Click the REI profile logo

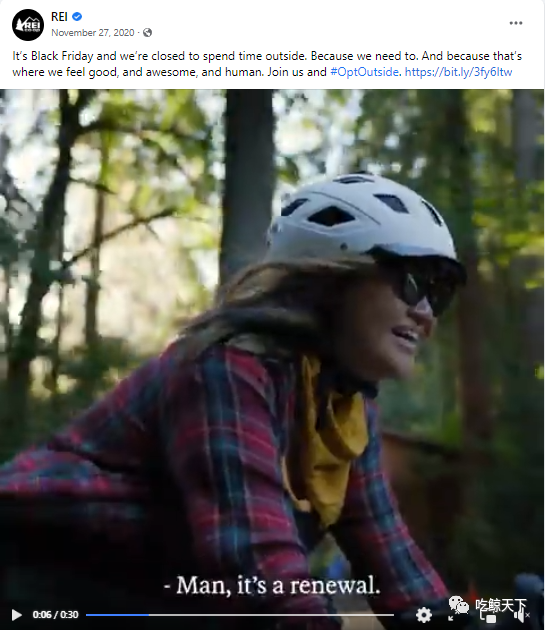click(x=28, y=25)
